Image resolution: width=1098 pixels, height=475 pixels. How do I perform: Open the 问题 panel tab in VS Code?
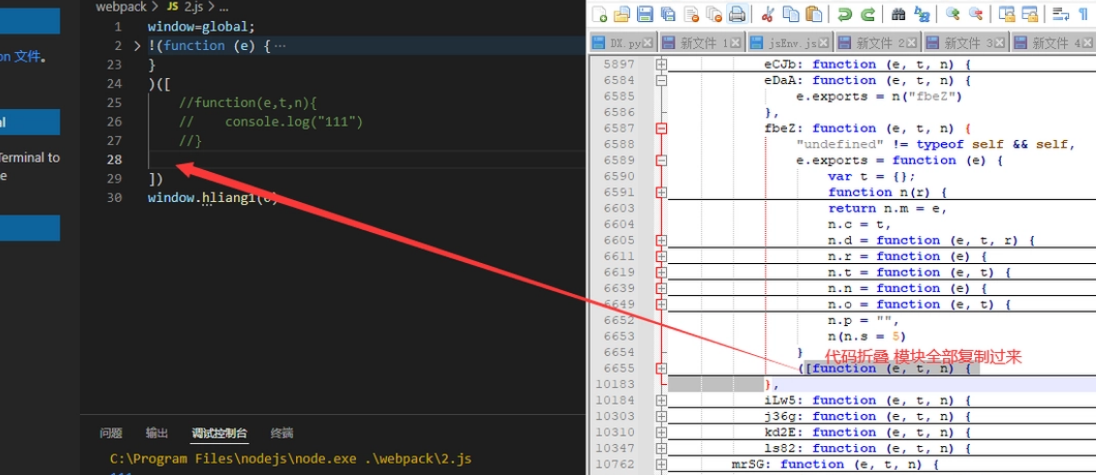[x=111, y=433]
